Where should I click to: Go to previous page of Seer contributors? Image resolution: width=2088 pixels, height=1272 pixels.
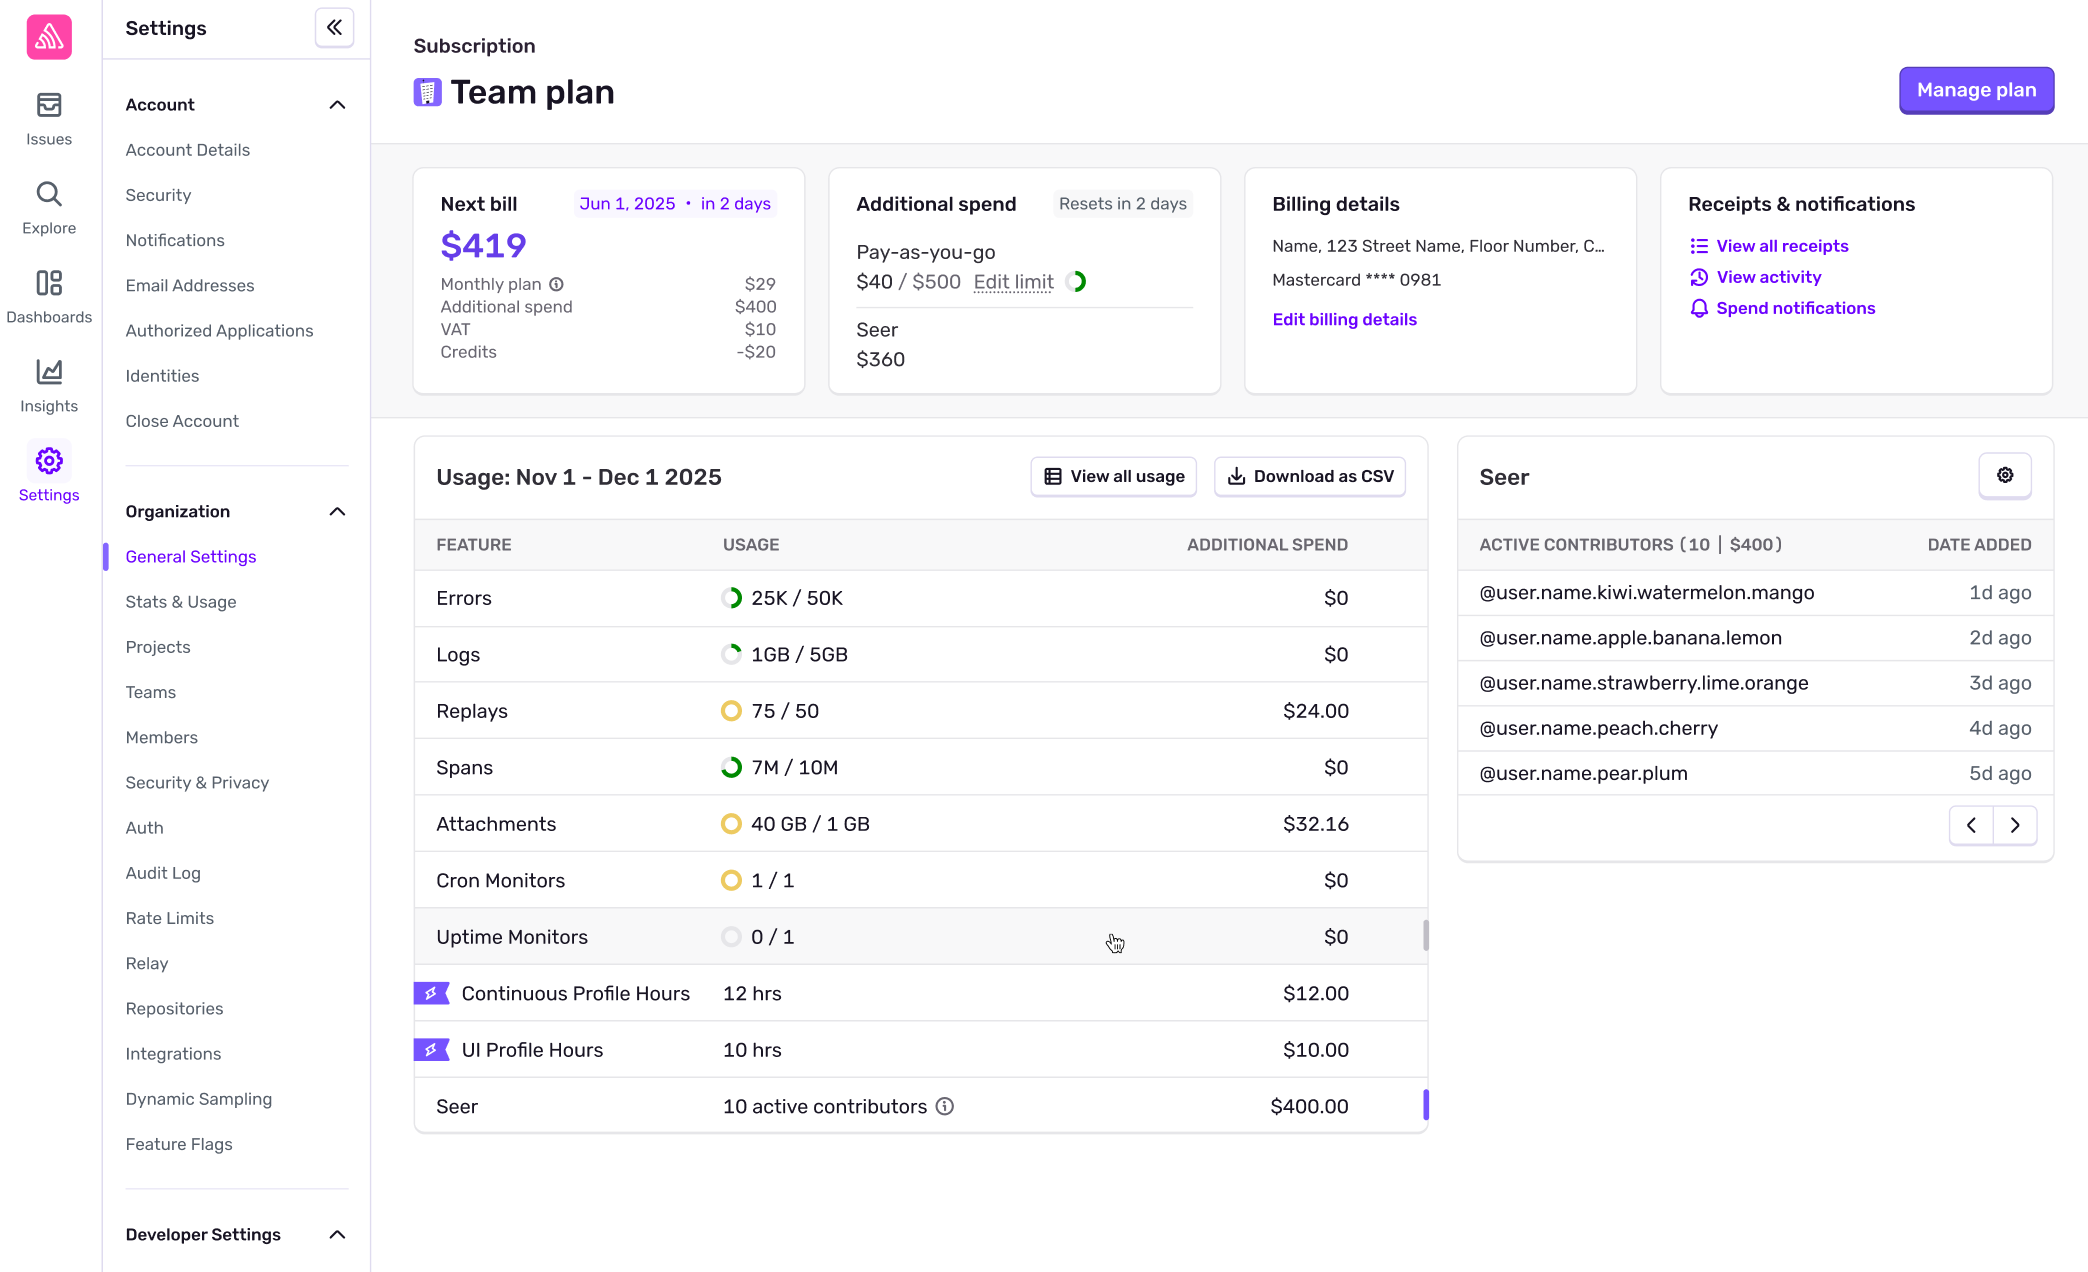[x=1971, y=825]
